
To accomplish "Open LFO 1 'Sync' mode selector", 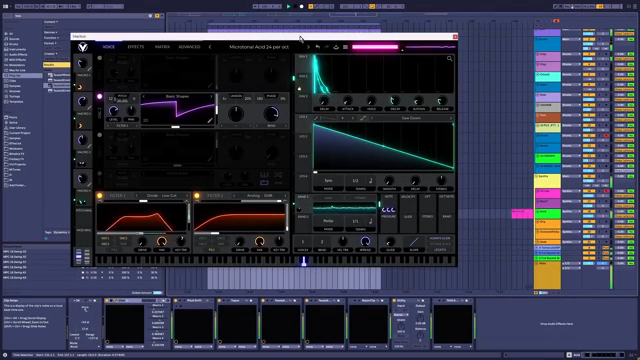I will [328, 180].
